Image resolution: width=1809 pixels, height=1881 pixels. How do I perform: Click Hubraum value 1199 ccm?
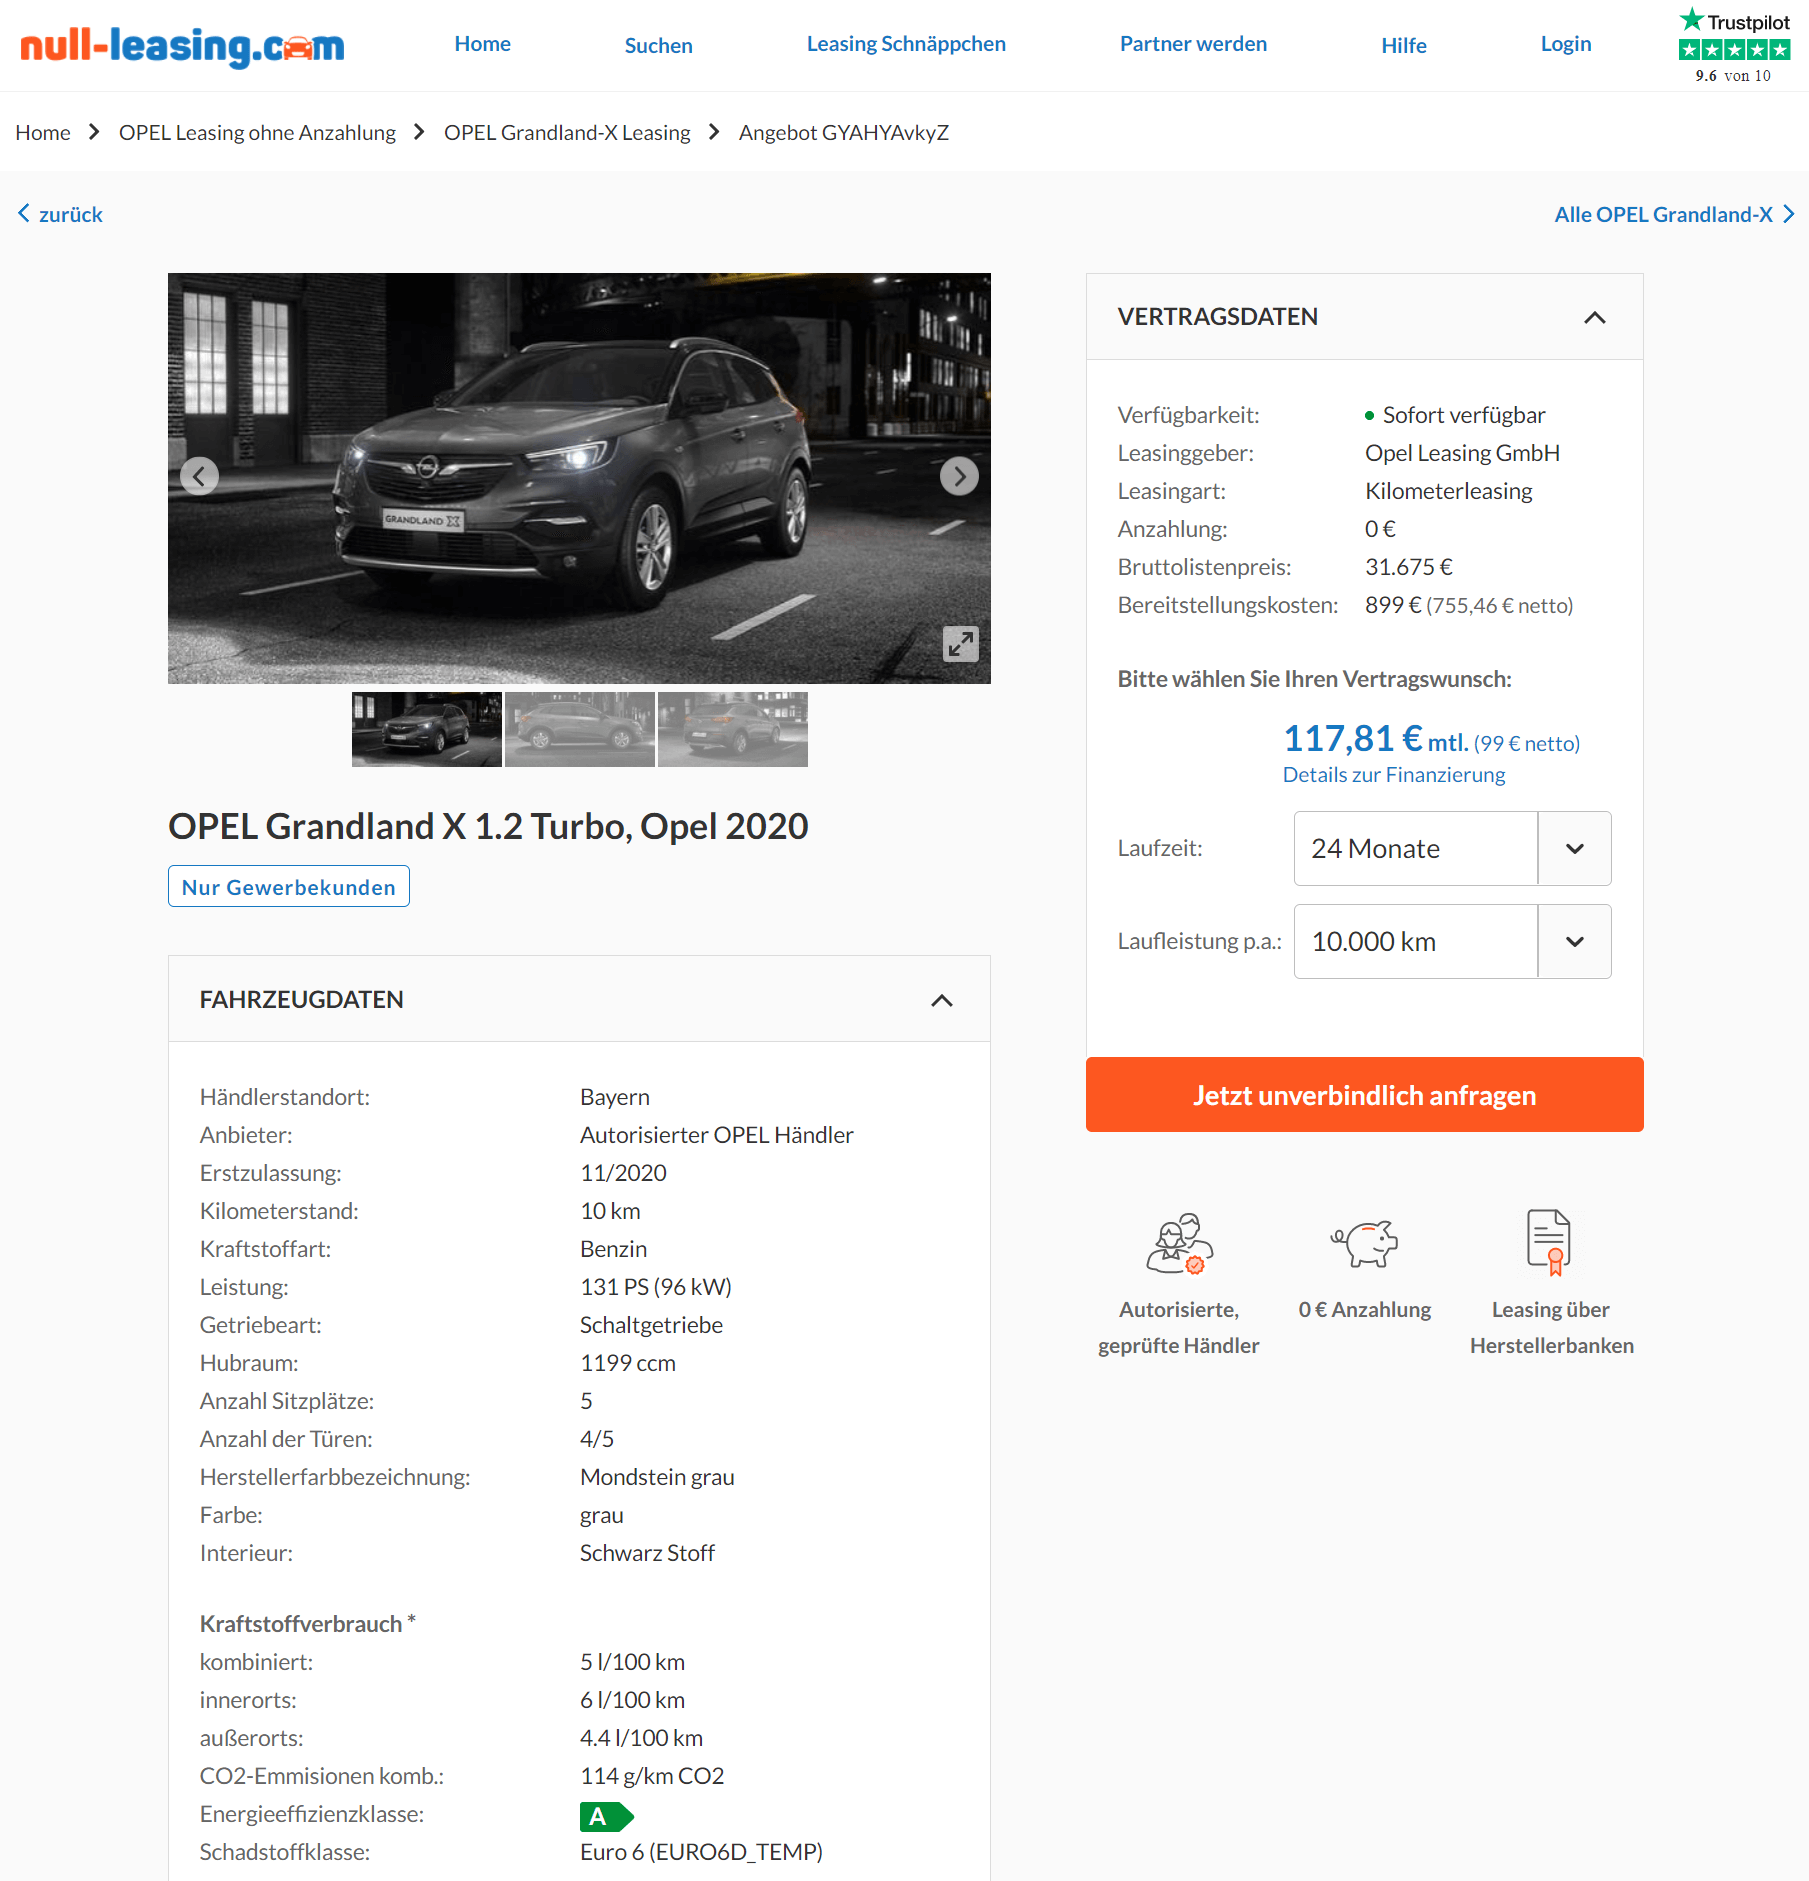click(628, 1363)
